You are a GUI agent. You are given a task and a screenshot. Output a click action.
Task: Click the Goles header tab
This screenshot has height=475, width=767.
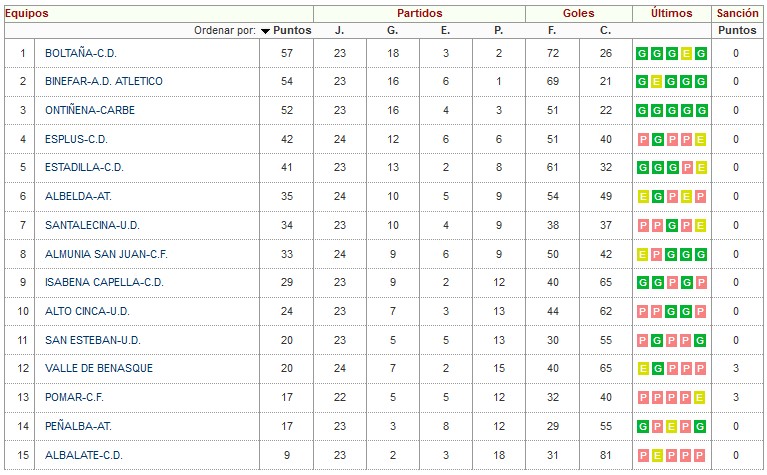[x=578, y=13]
